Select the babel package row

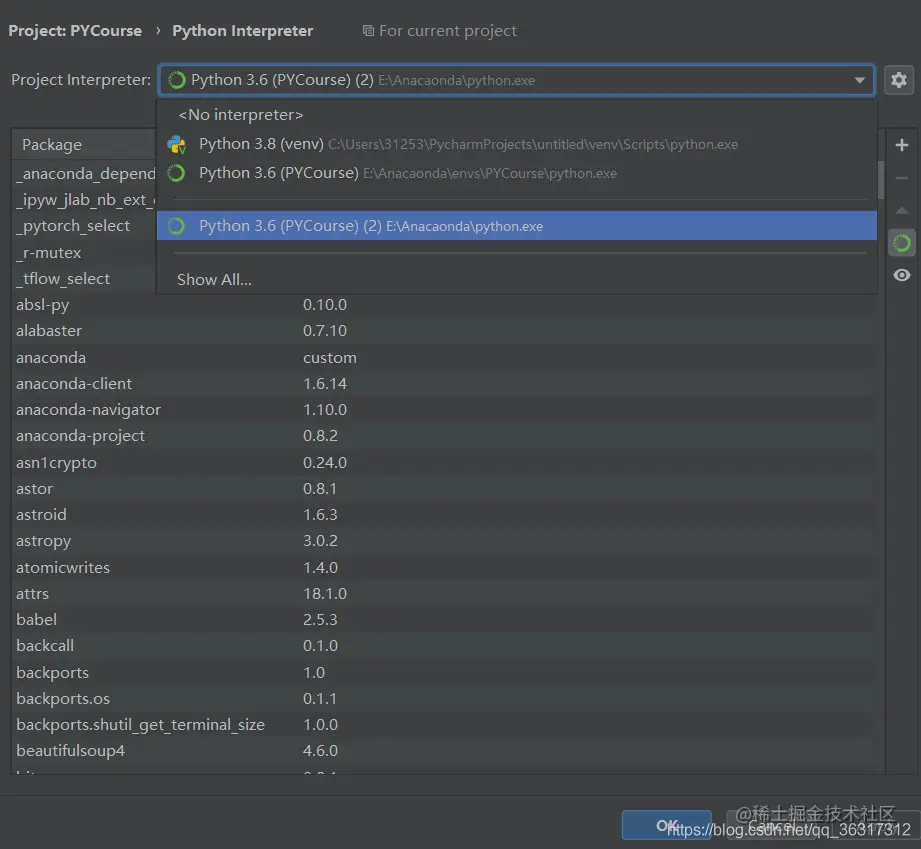[446, 619]
